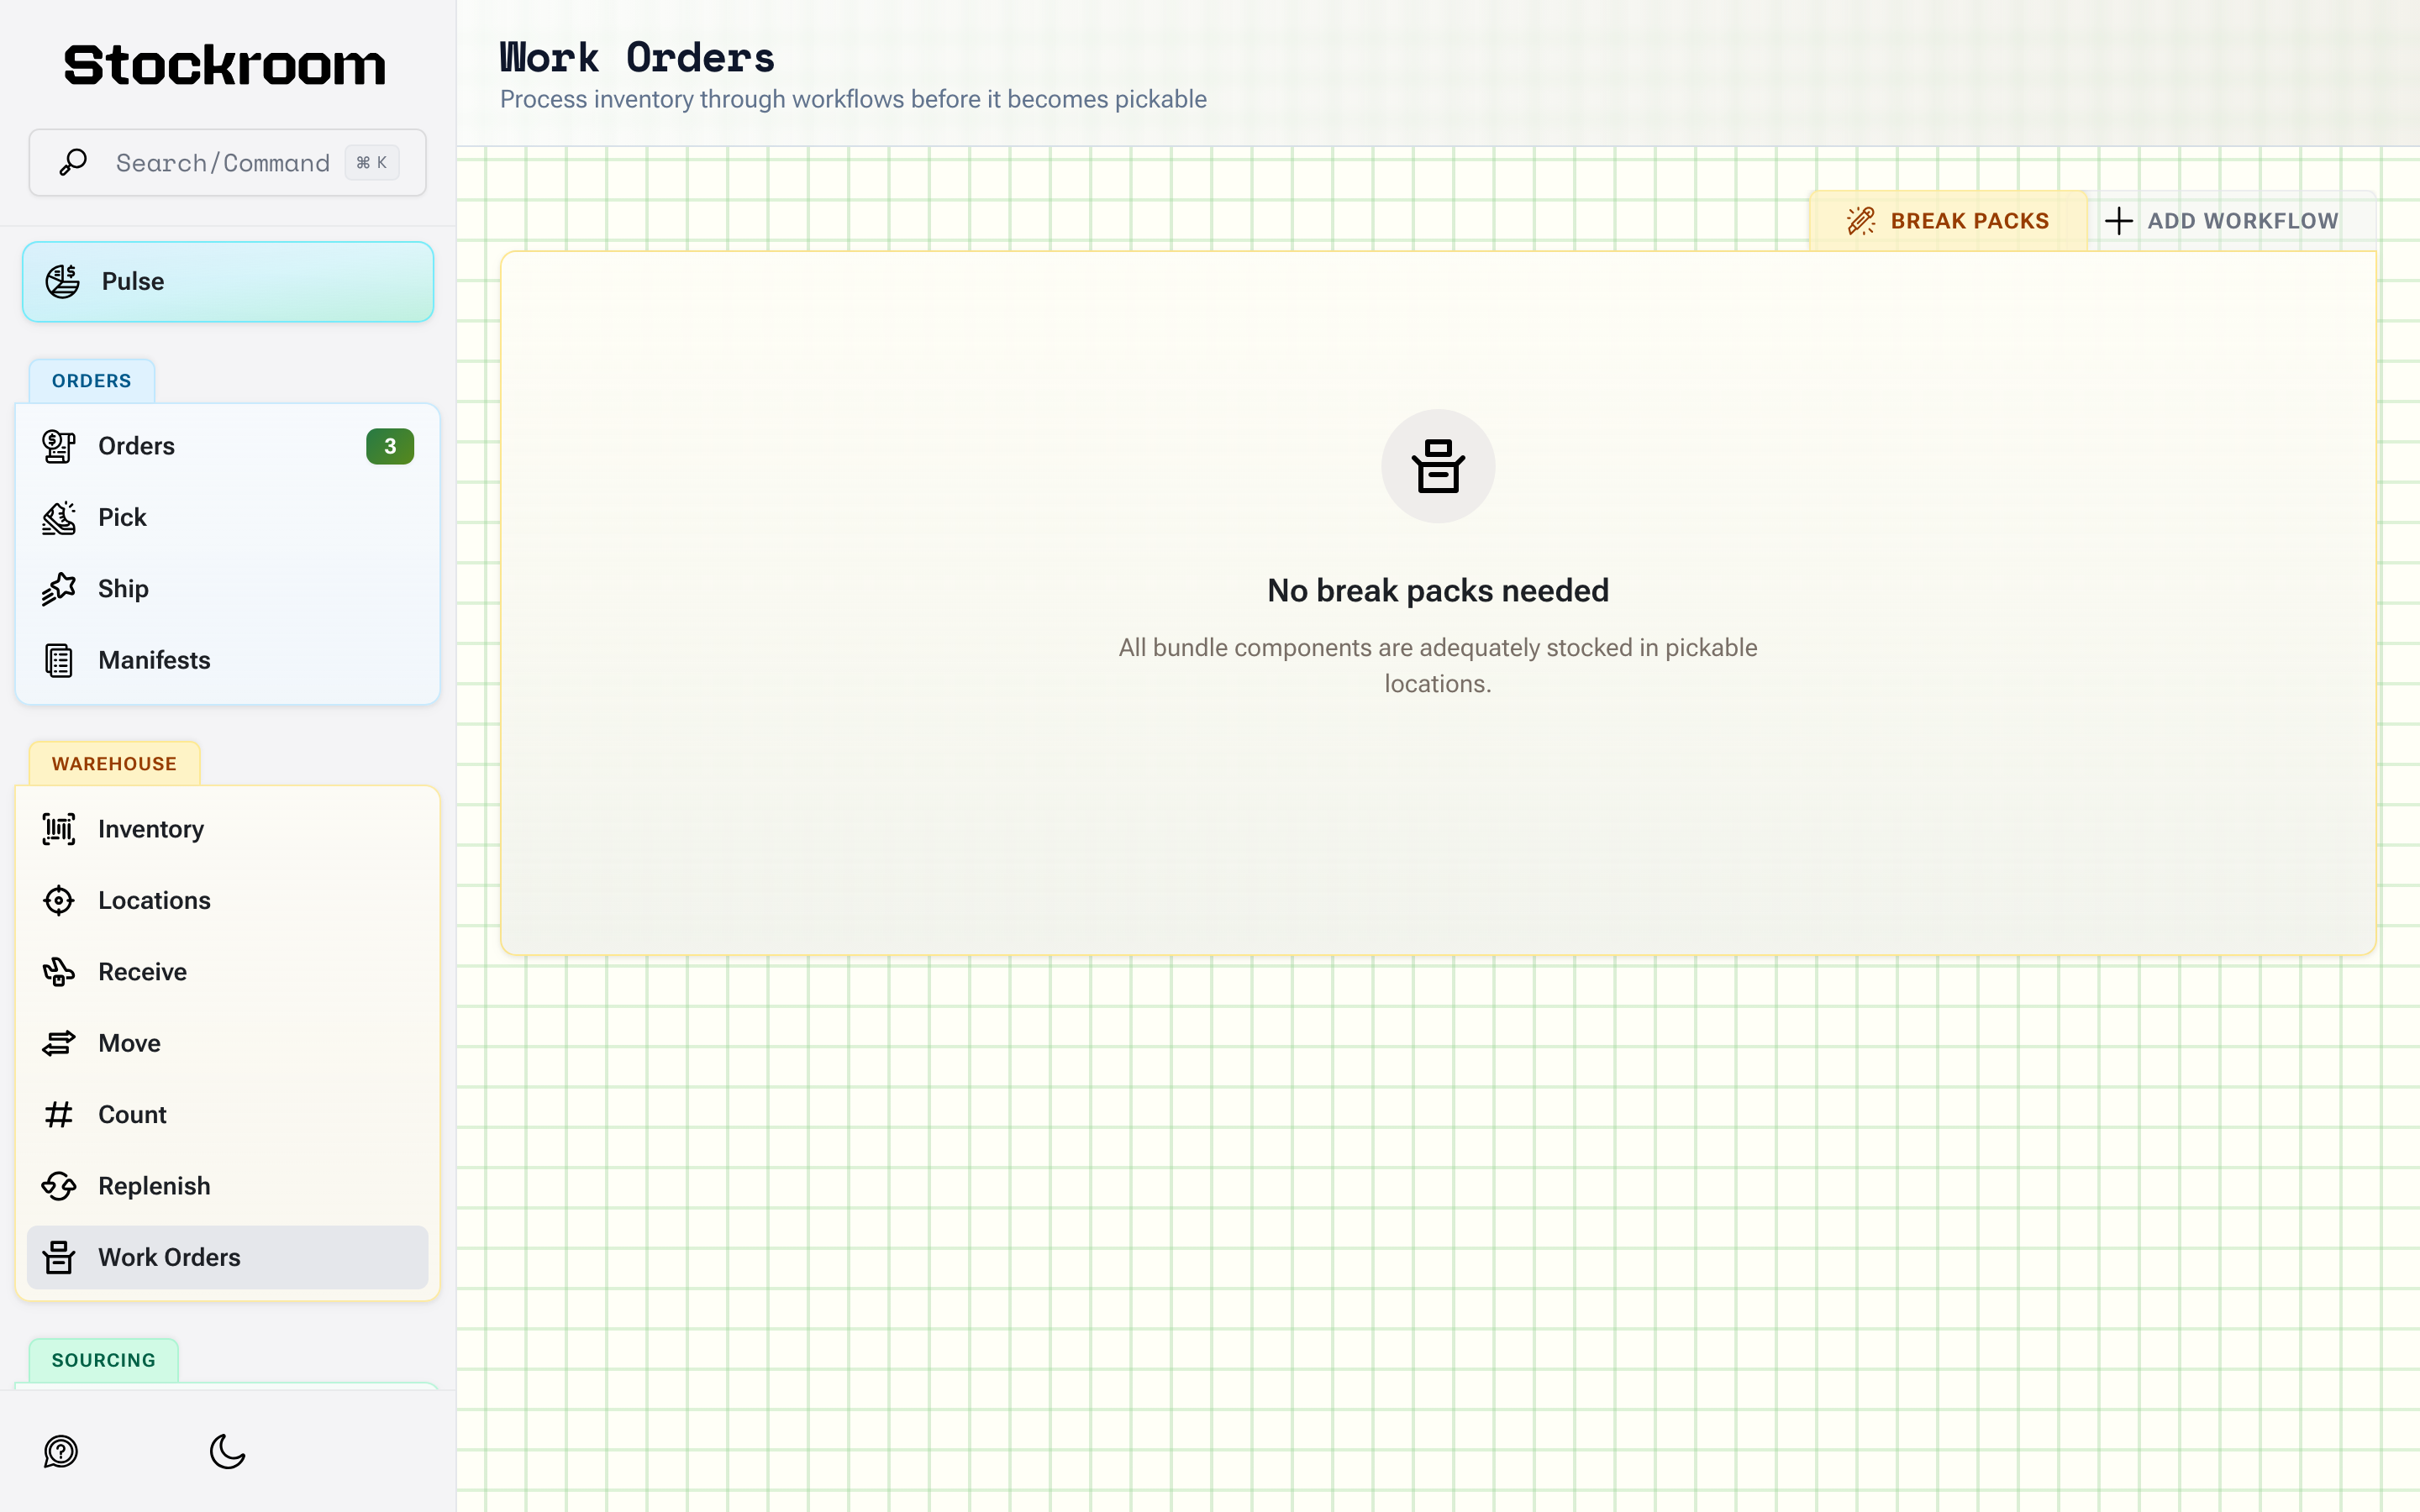This screenshot has width=2420, height=1512.
Task: Click the 'No break packs needed' heading
Action: pos(1438,591)
